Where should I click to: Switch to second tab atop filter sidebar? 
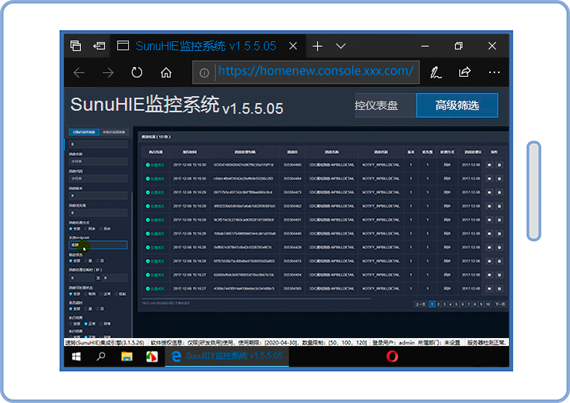pos(114,132)
